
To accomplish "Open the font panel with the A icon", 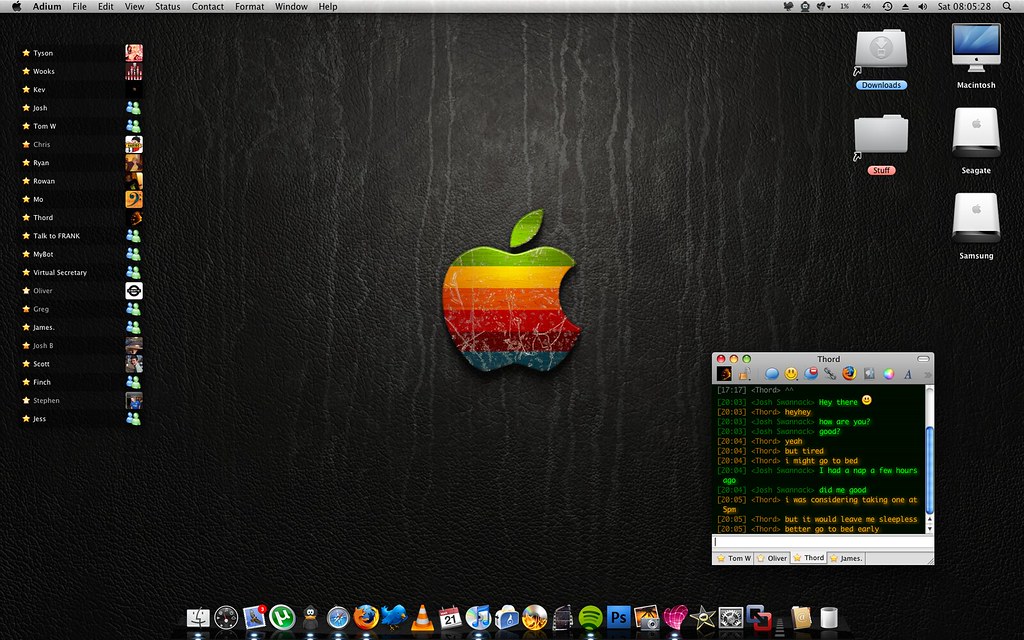I will [x=908, y=374].
